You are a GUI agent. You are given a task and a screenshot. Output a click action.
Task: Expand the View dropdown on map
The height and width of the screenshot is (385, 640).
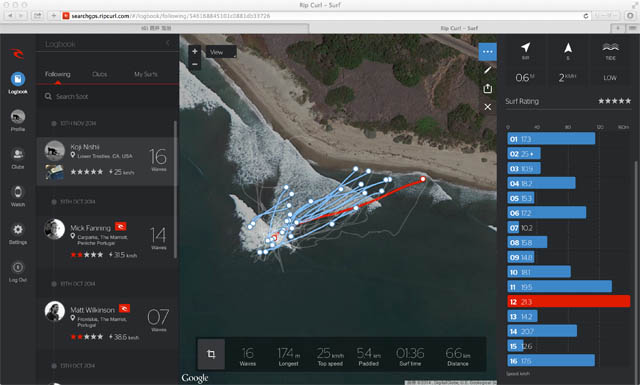[x=221, y=52]
